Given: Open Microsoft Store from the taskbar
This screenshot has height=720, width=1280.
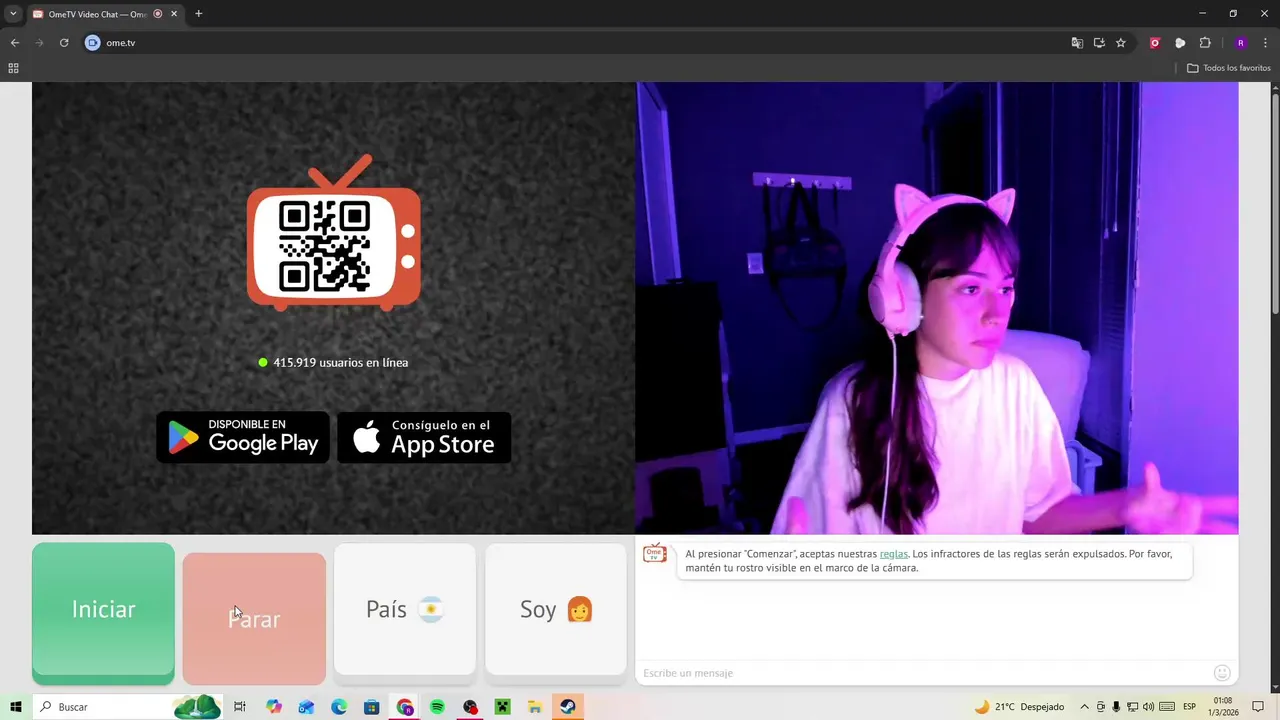Looking at the screenshot, I should click(372, 707).
